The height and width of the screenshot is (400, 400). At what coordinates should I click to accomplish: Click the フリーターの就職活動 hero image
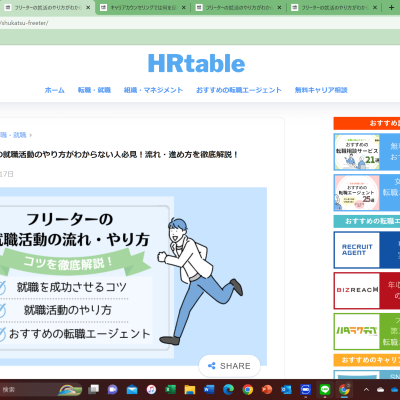[x=133, y=277]
